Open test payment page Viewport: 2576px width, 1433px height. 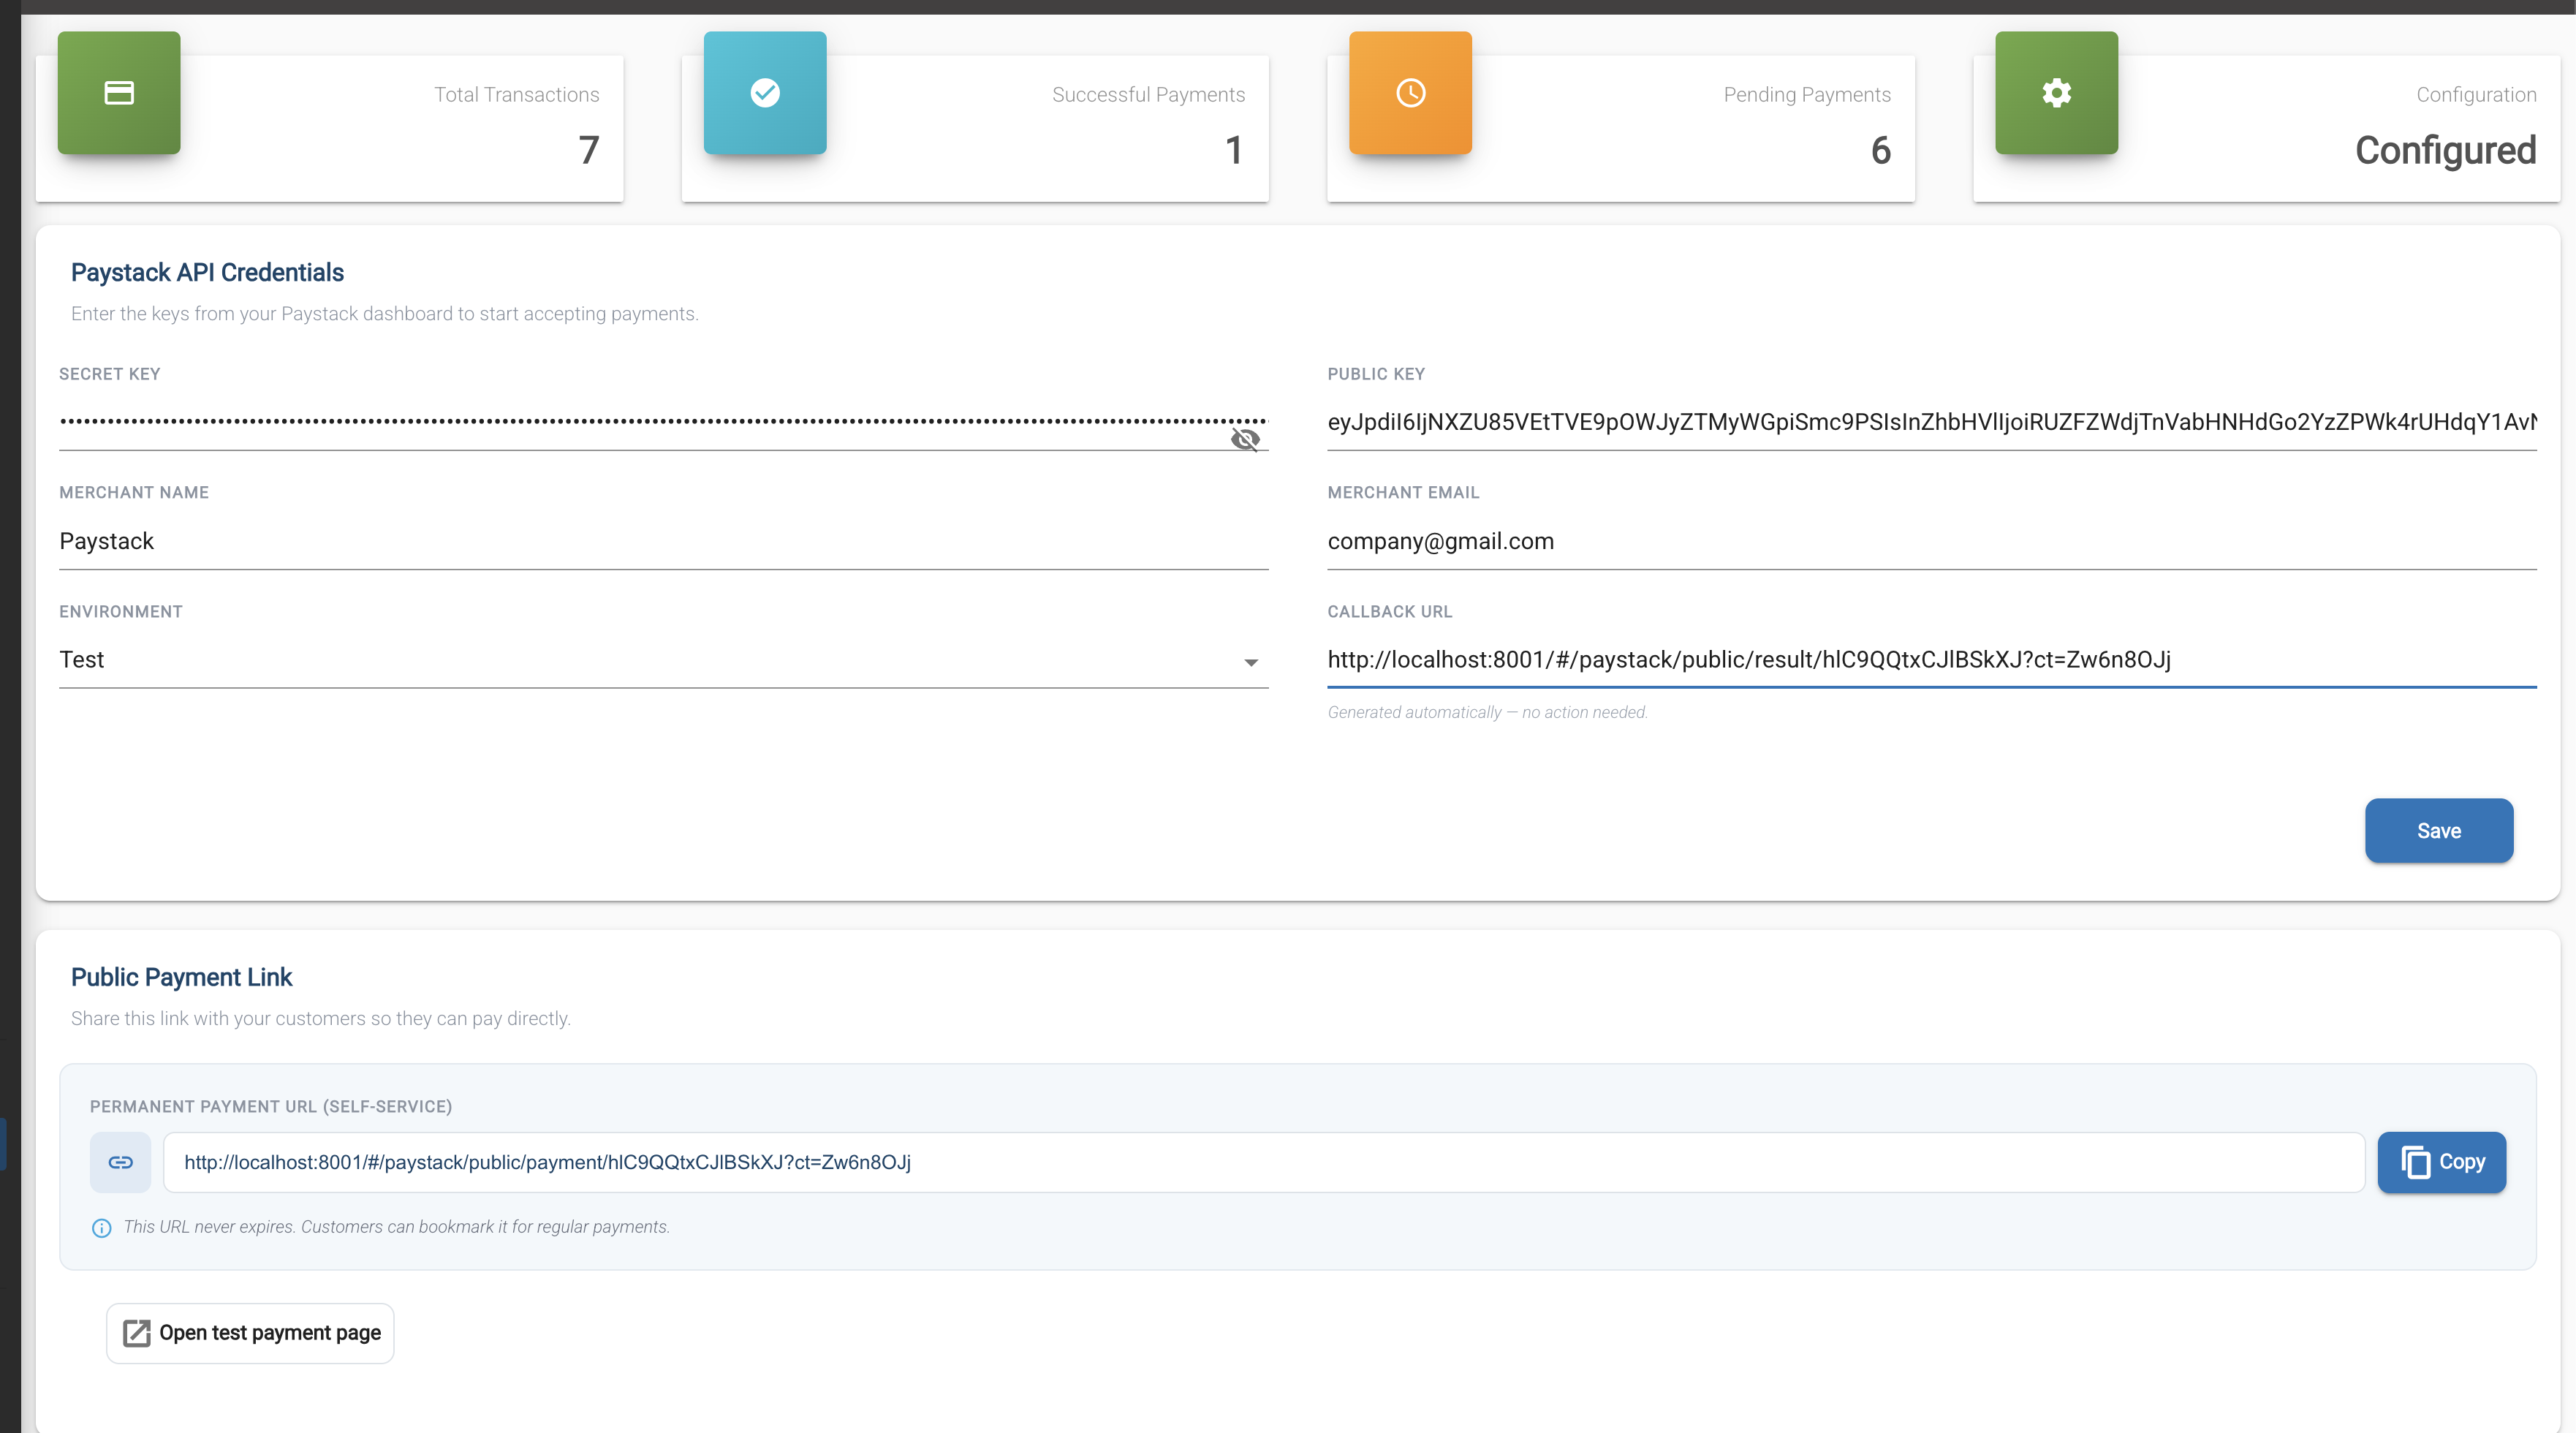coord(250,1333)
